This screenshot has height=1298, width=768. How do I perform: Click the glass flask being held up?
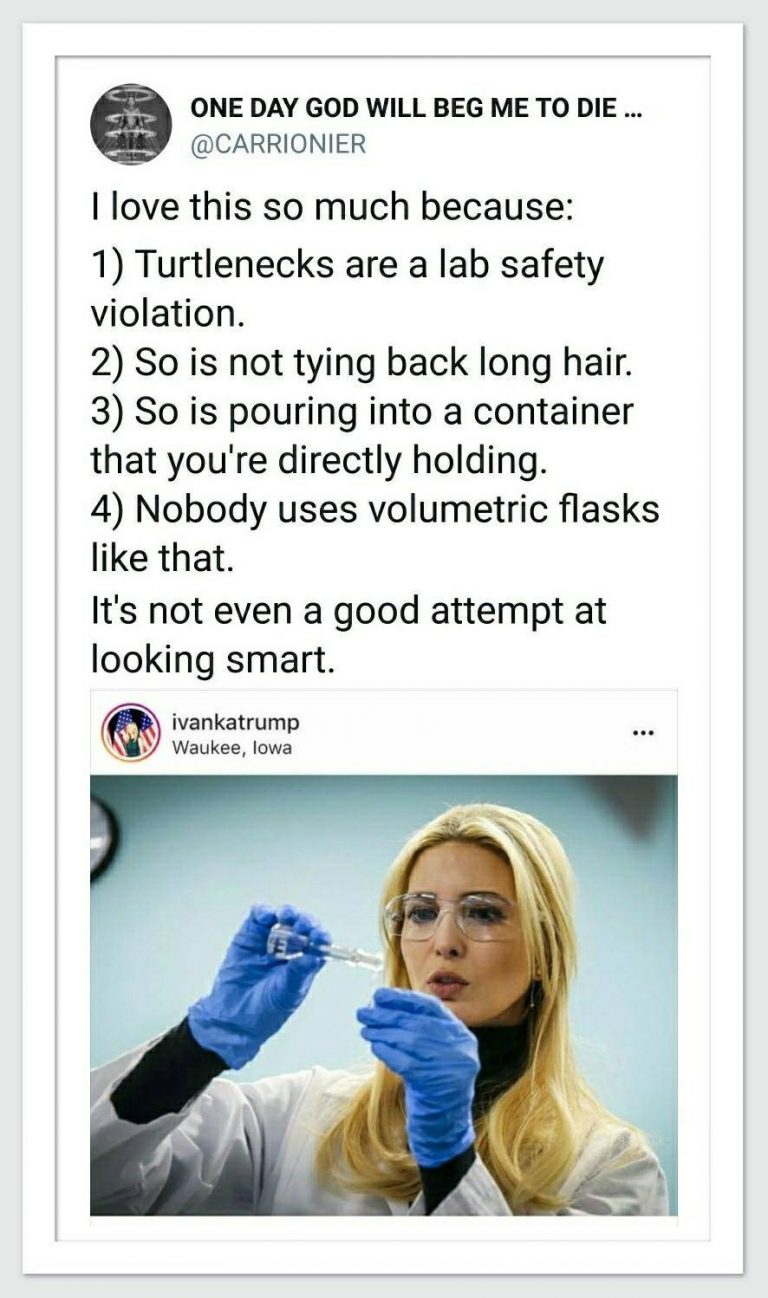(325, 947)
